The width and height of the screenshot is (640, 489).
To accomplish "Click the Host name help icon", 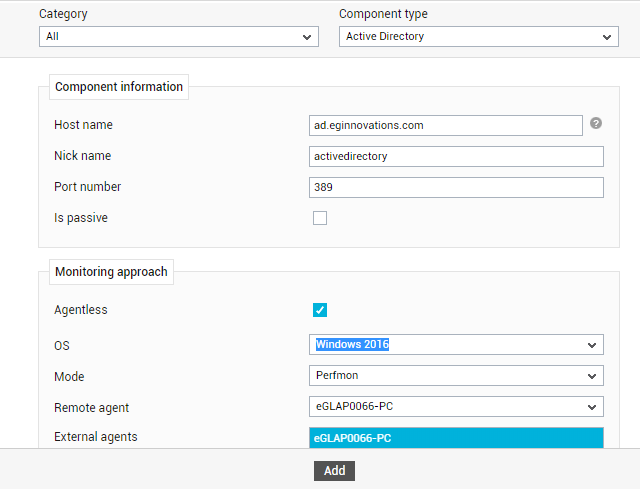I will click(x=596, y=123).
